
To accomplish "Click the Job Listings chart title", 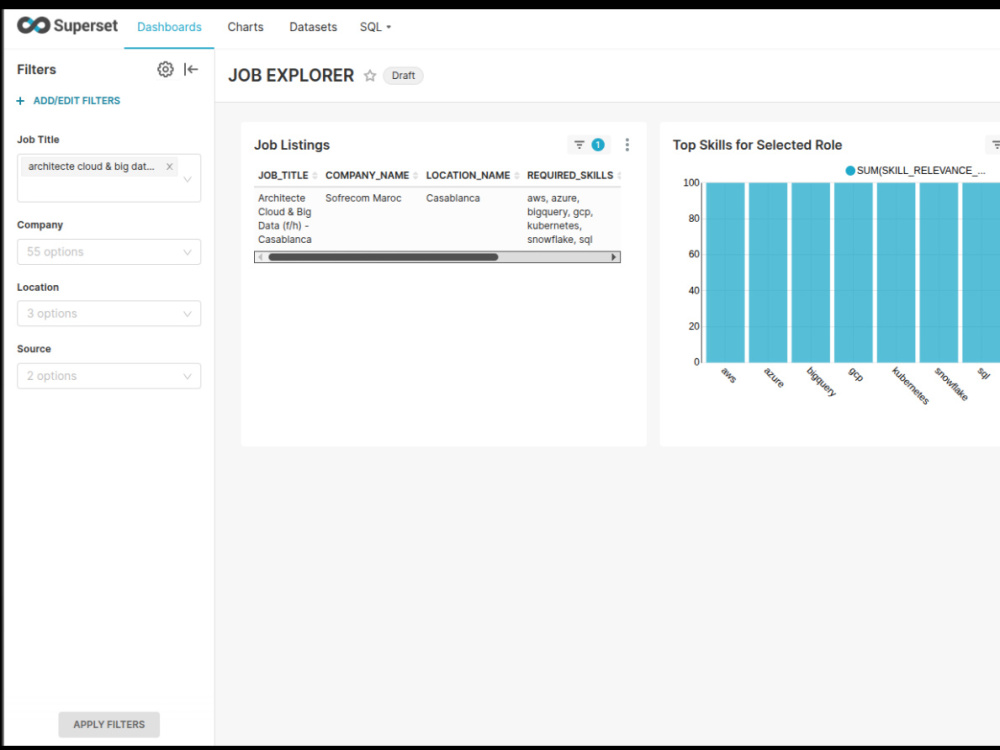I will point(292,145).
